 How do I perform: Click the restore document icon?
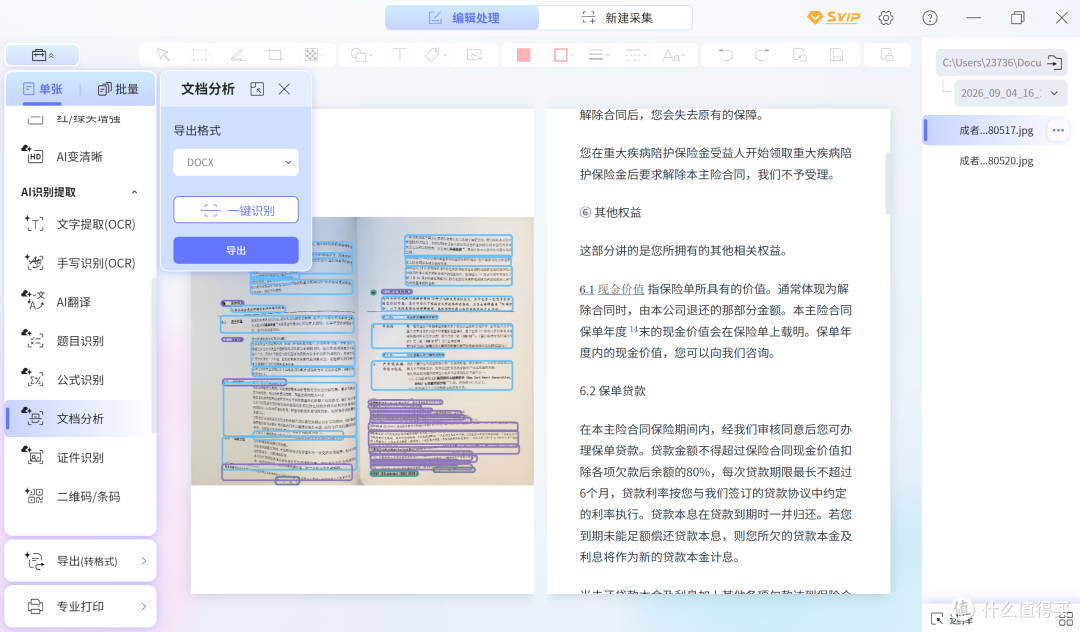pos(800,55)
